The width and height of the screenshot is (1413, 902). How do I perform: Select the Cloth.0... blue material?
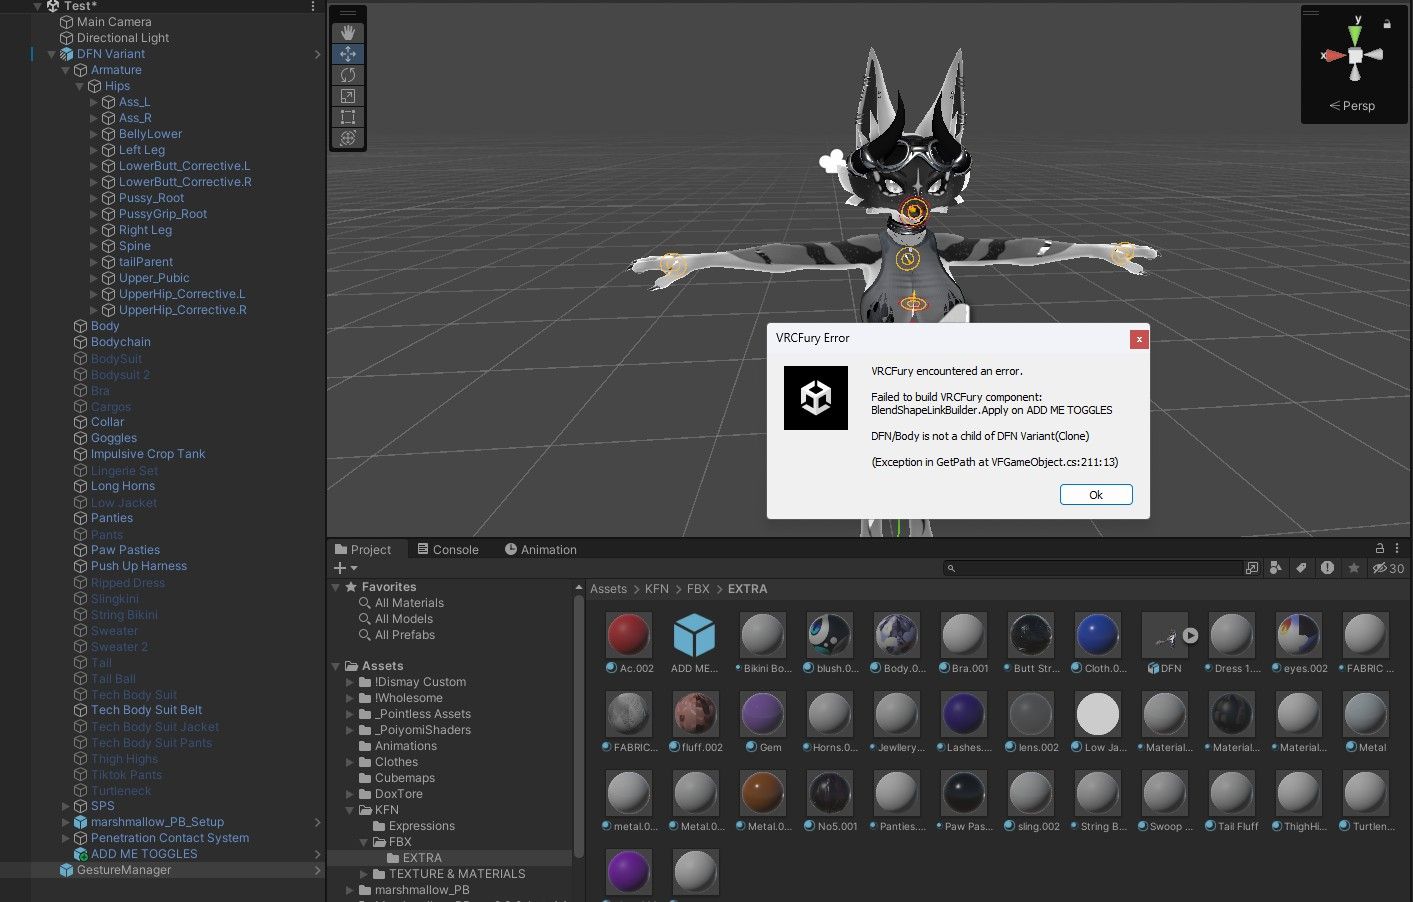point(1097,643)
